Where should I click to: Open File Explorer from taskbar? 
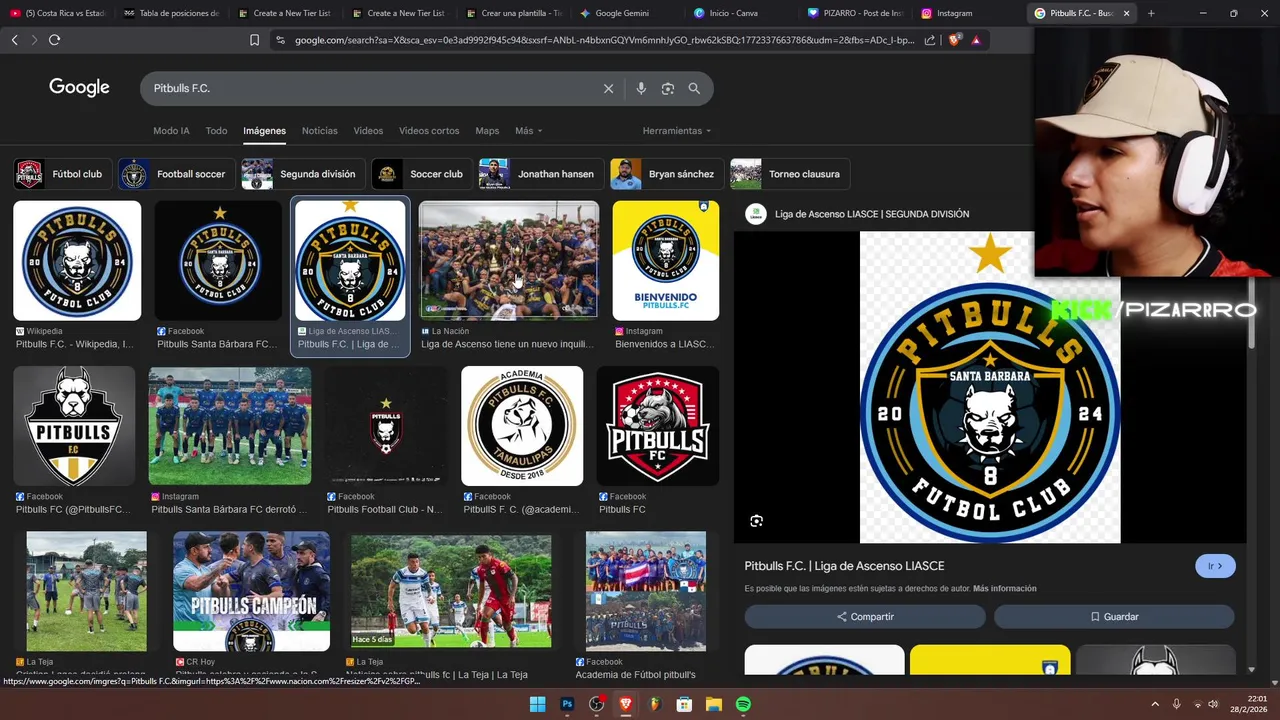(x=714, y=704)
